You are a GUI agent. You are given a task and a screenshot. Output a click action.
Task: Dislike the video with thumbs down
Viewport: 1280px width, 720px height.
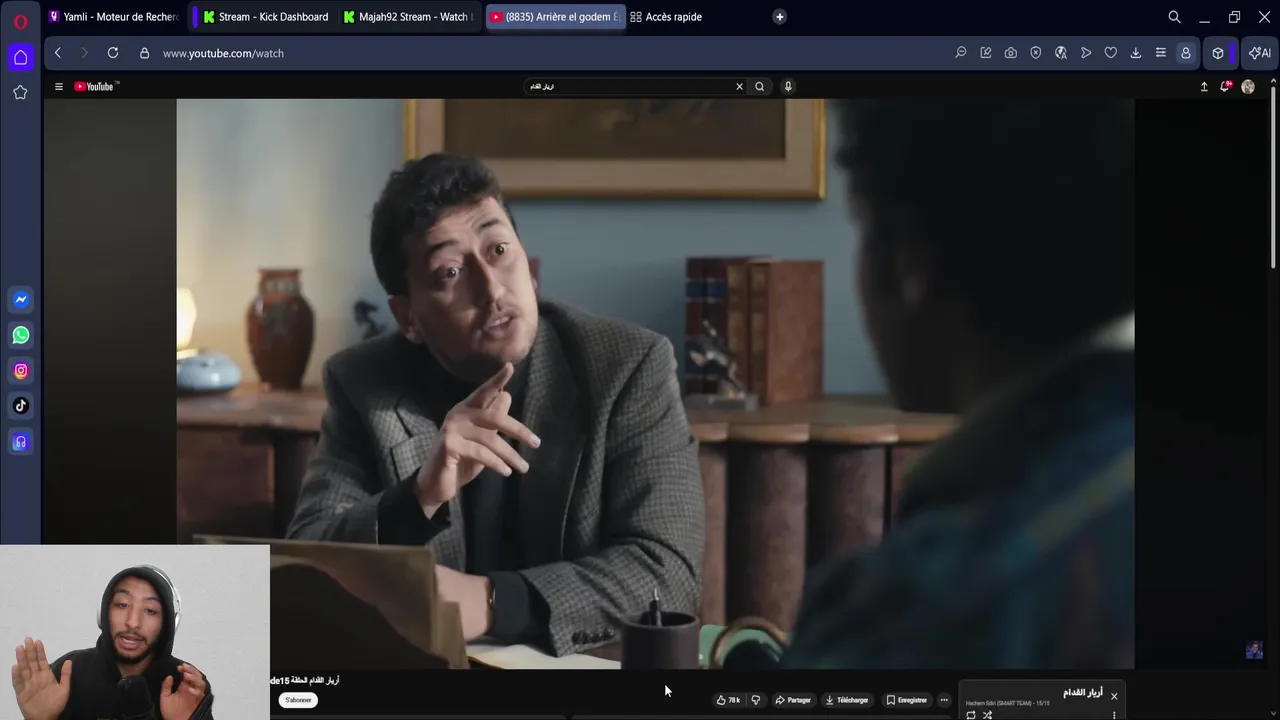tap(756, 700)
